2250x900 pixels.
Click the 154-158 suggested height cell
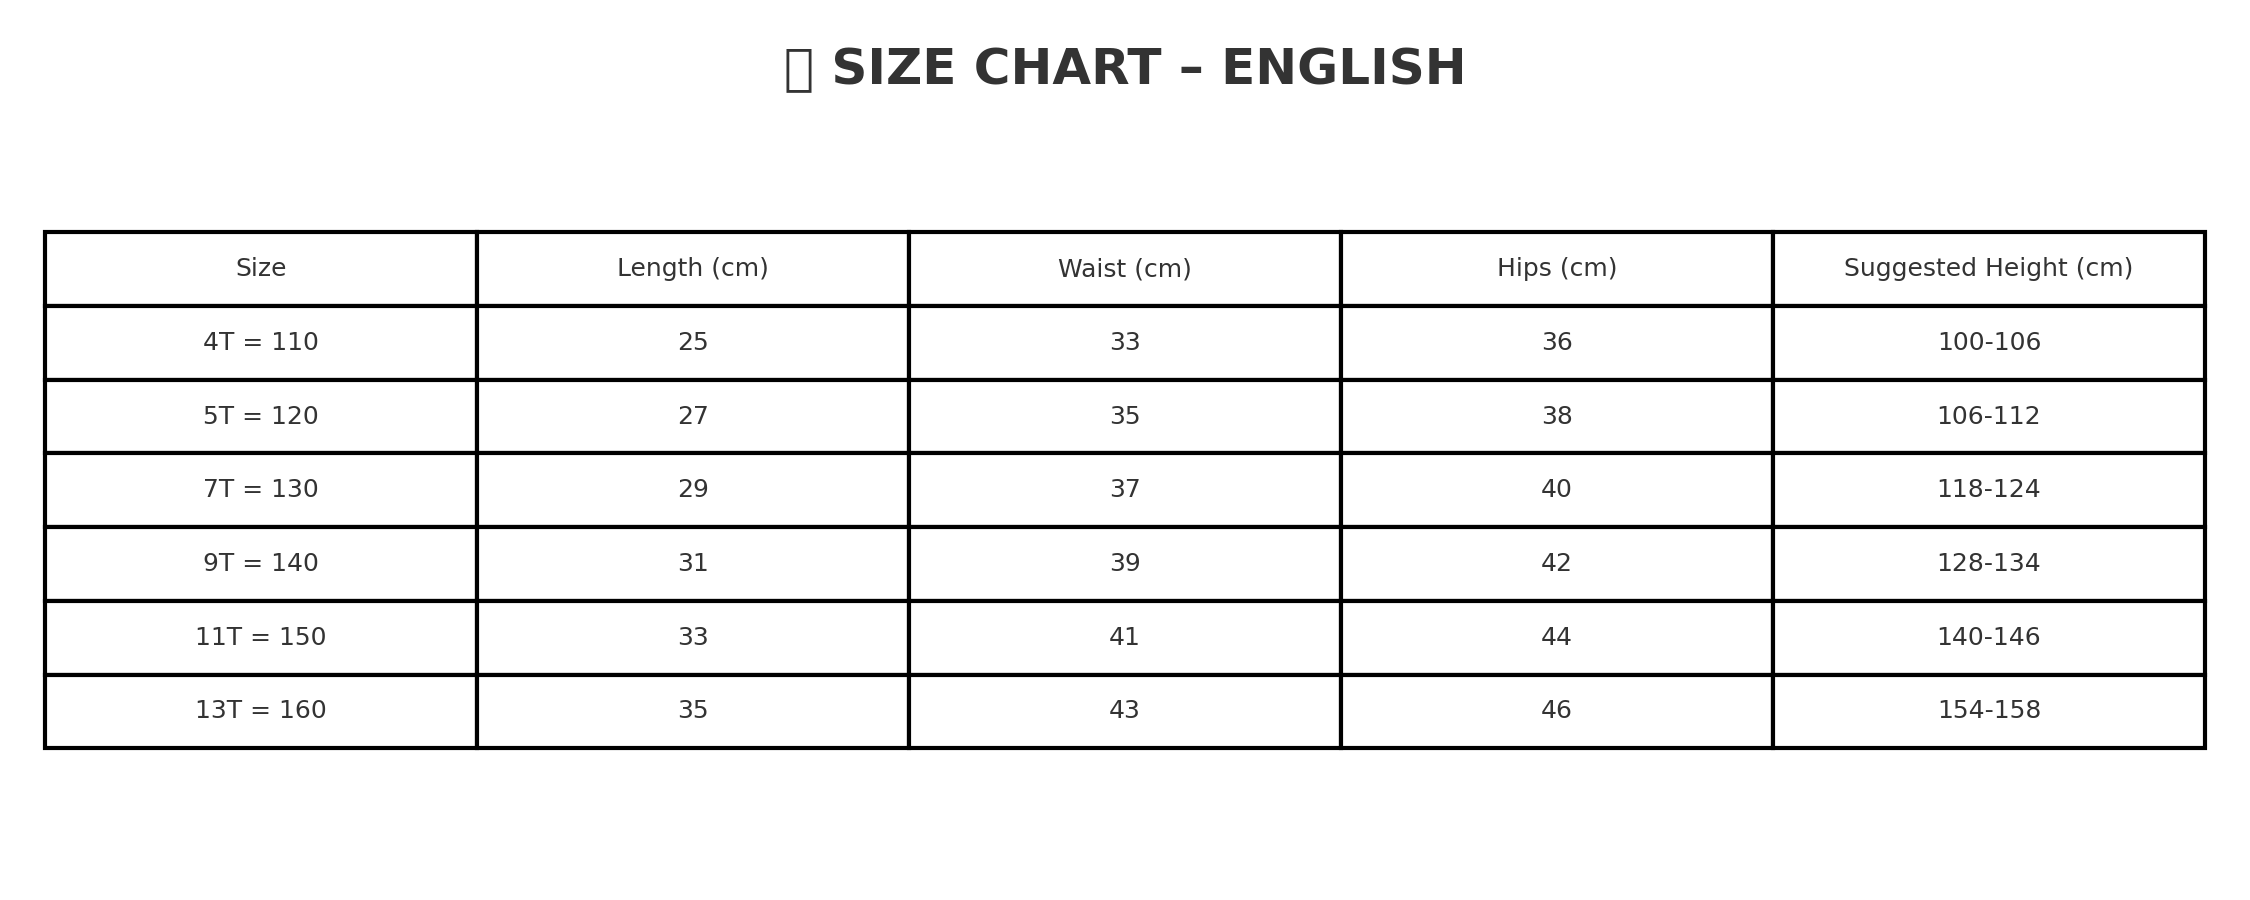tap(1988, 711)
